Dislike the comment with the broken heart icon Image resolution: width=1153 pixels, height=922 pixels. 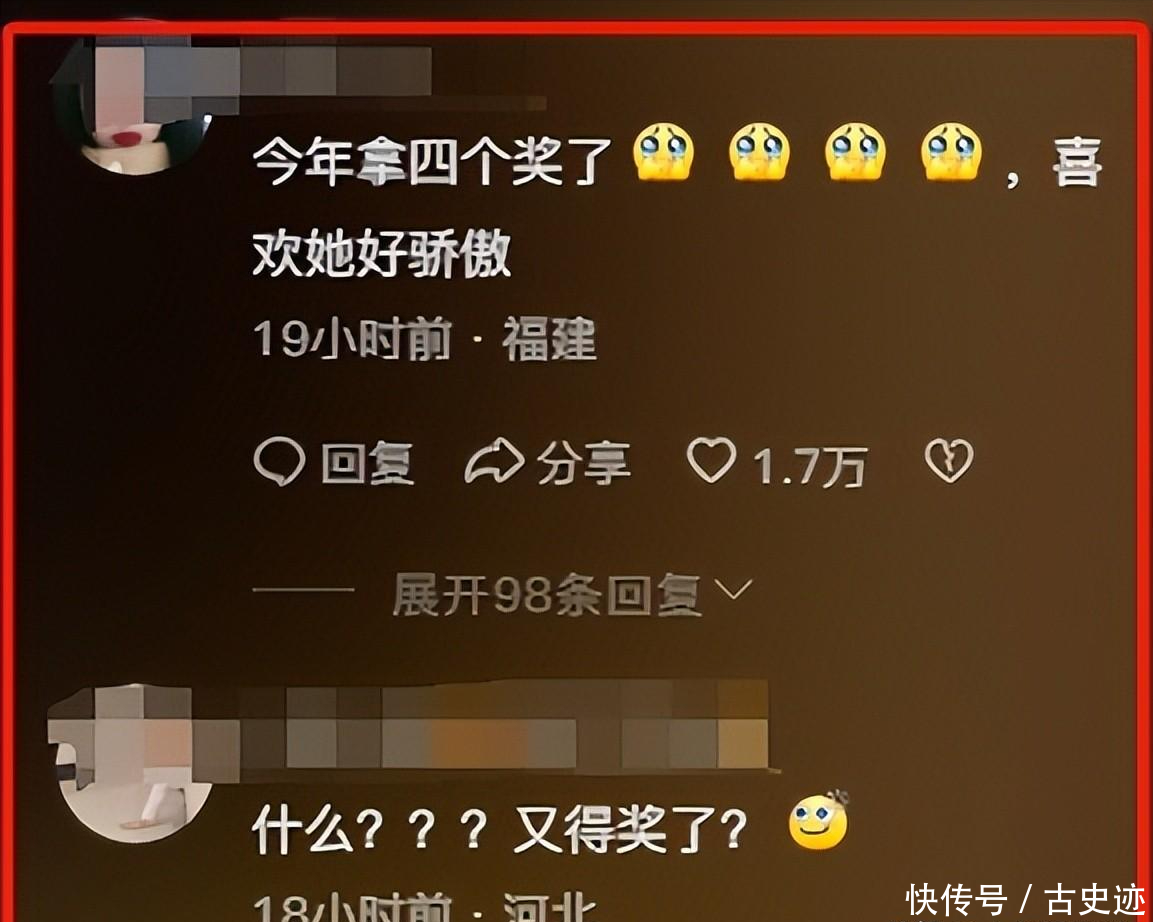[949, 461]
